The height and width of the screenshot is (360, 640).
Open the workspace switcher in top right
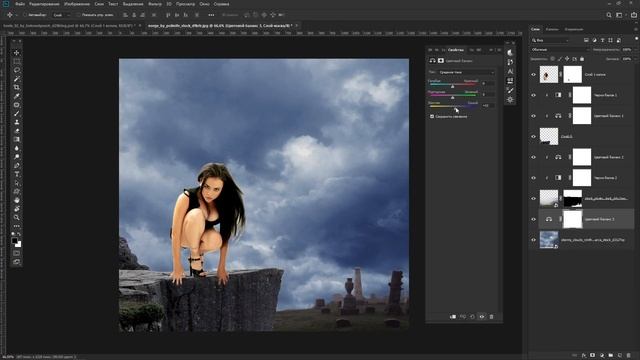pyautogui.click(x=619, y=15)
